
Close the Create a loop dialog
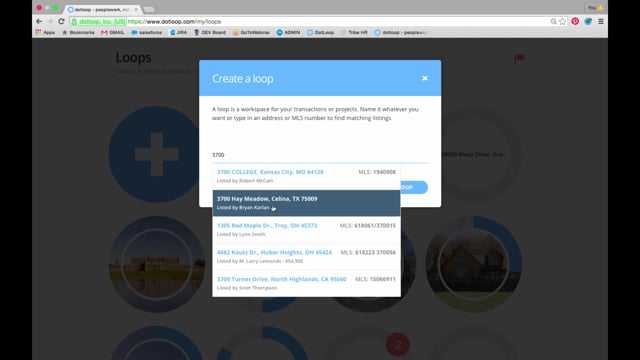tap(424, 78)
